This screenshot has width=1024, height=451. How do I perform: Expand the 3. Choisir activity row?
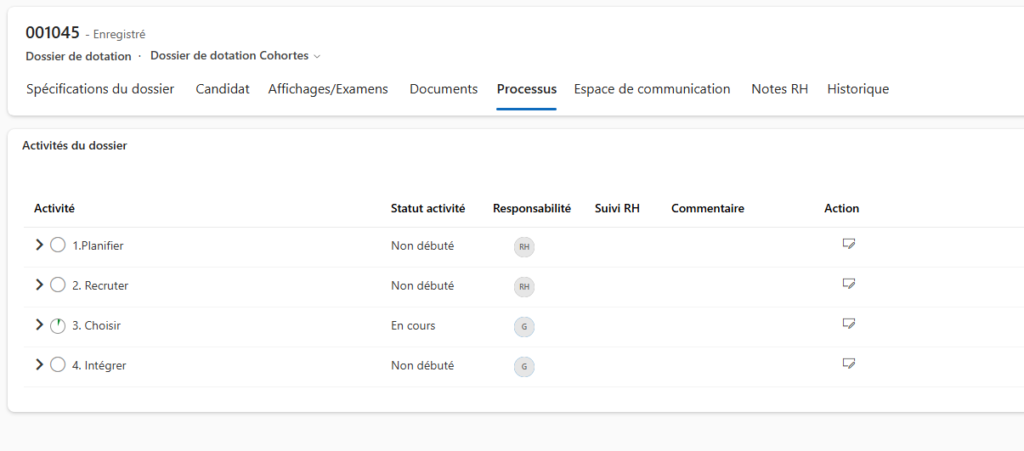point(39,325)
